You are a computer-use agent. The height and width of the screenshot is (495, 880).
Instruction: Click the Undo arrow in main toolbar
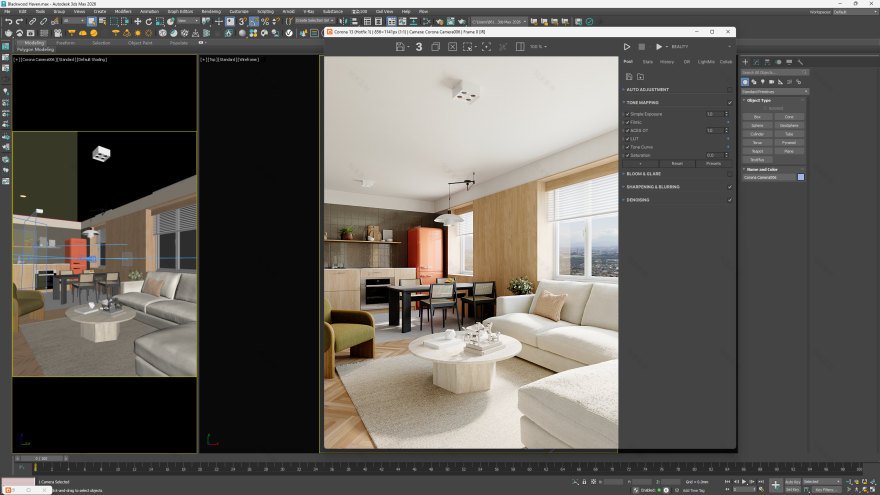8,21
